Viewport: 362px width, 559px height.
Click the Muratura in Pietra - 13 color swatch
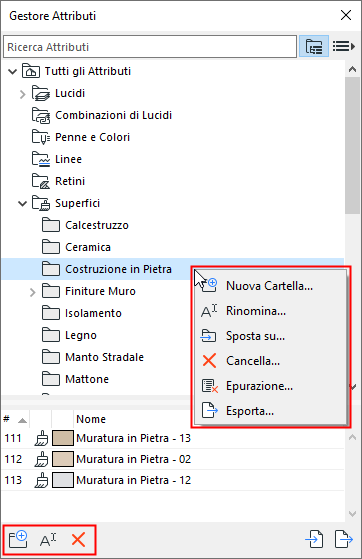pyautogui.click(x=63, y=438)
